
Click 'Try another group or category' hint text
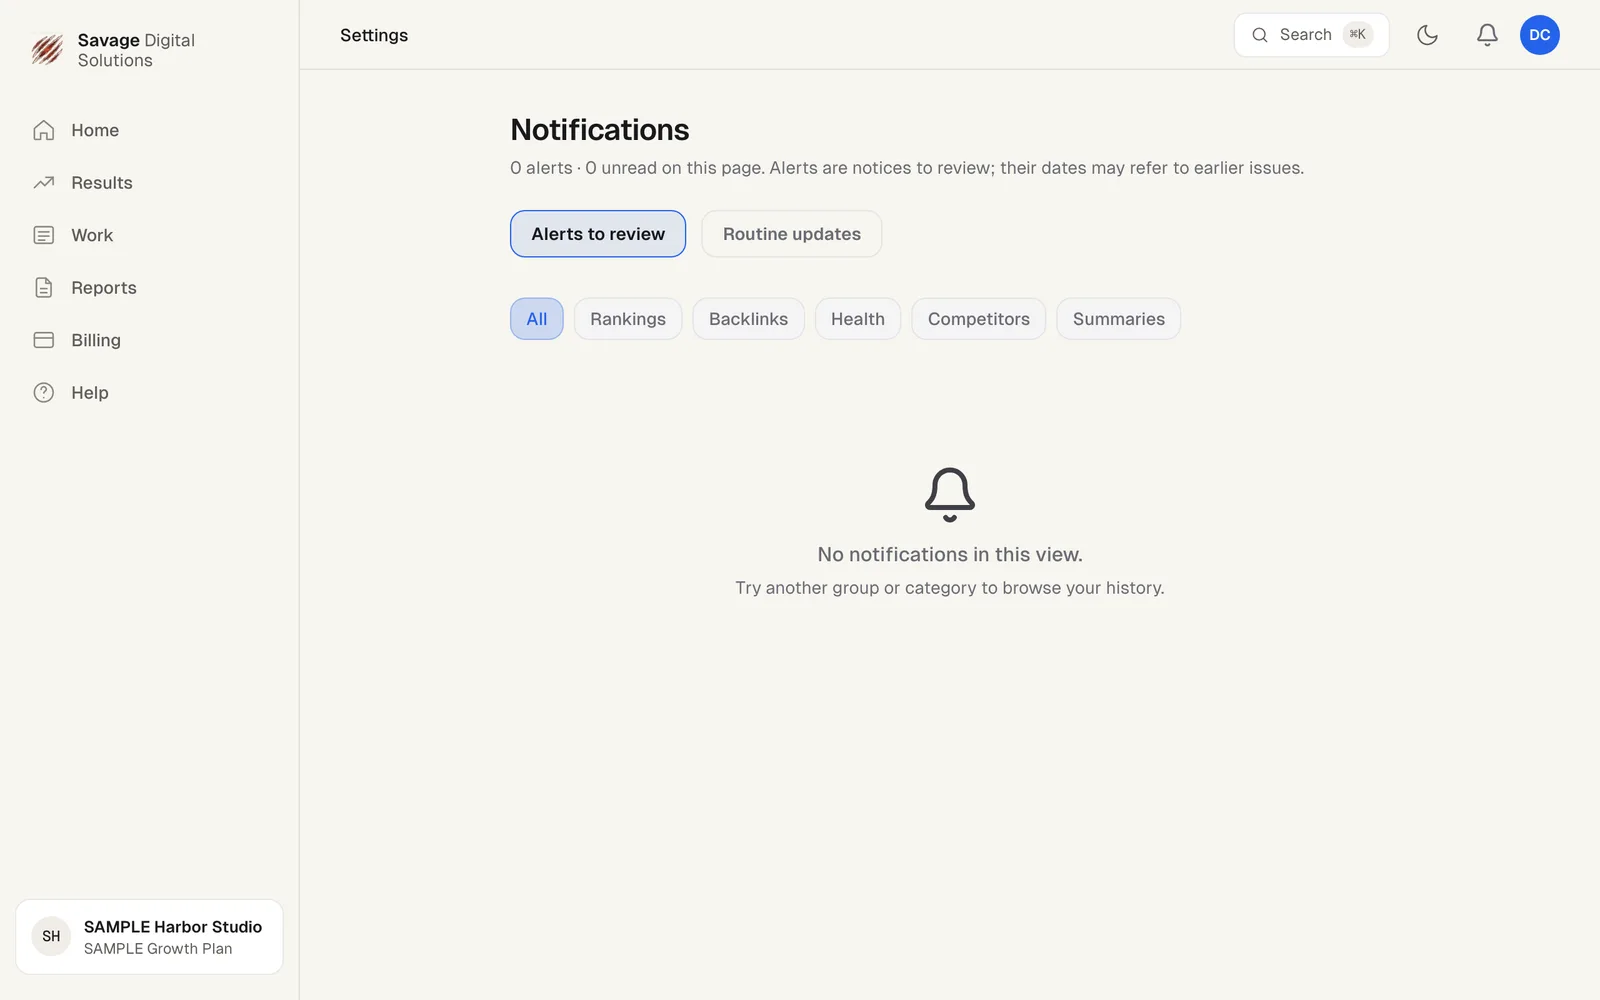(950, 588)
